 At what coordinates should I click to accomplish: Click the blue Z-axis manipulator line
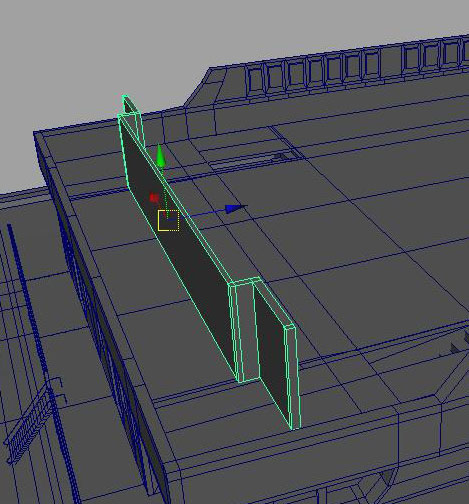point(202,214)
